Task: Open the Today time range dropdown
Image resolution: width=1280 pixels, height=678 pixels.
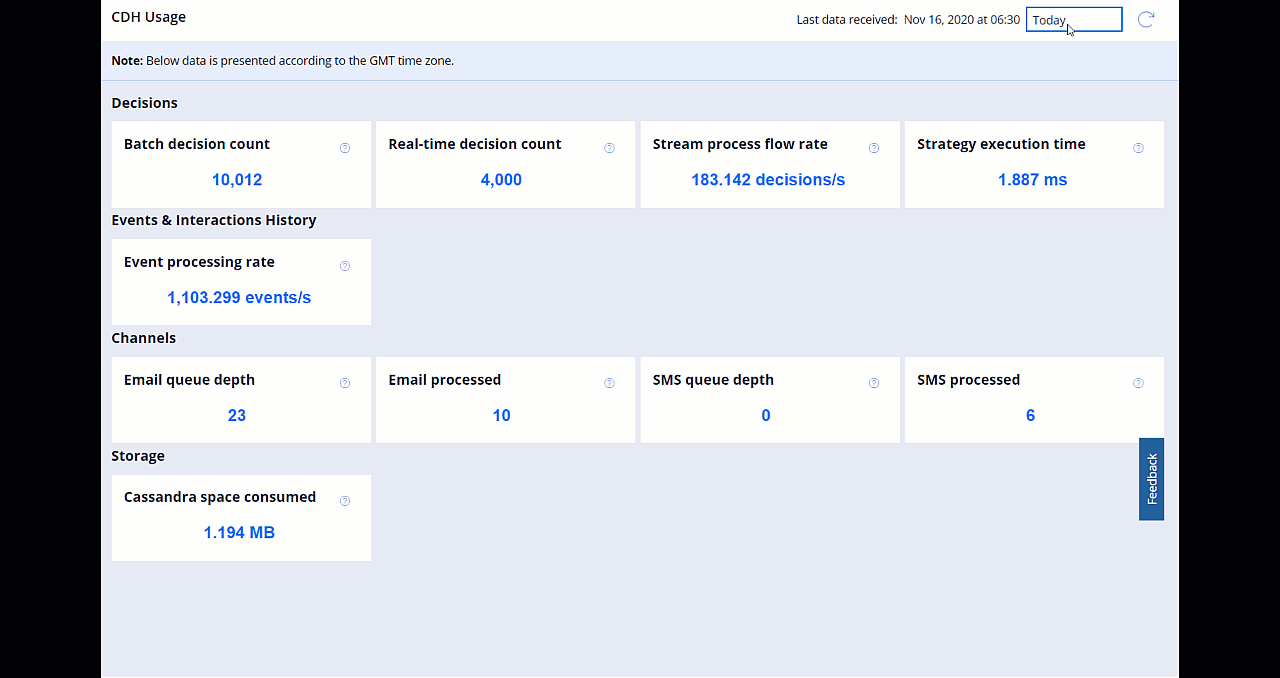Action: pyautogui.click(x=1073, y=20)
